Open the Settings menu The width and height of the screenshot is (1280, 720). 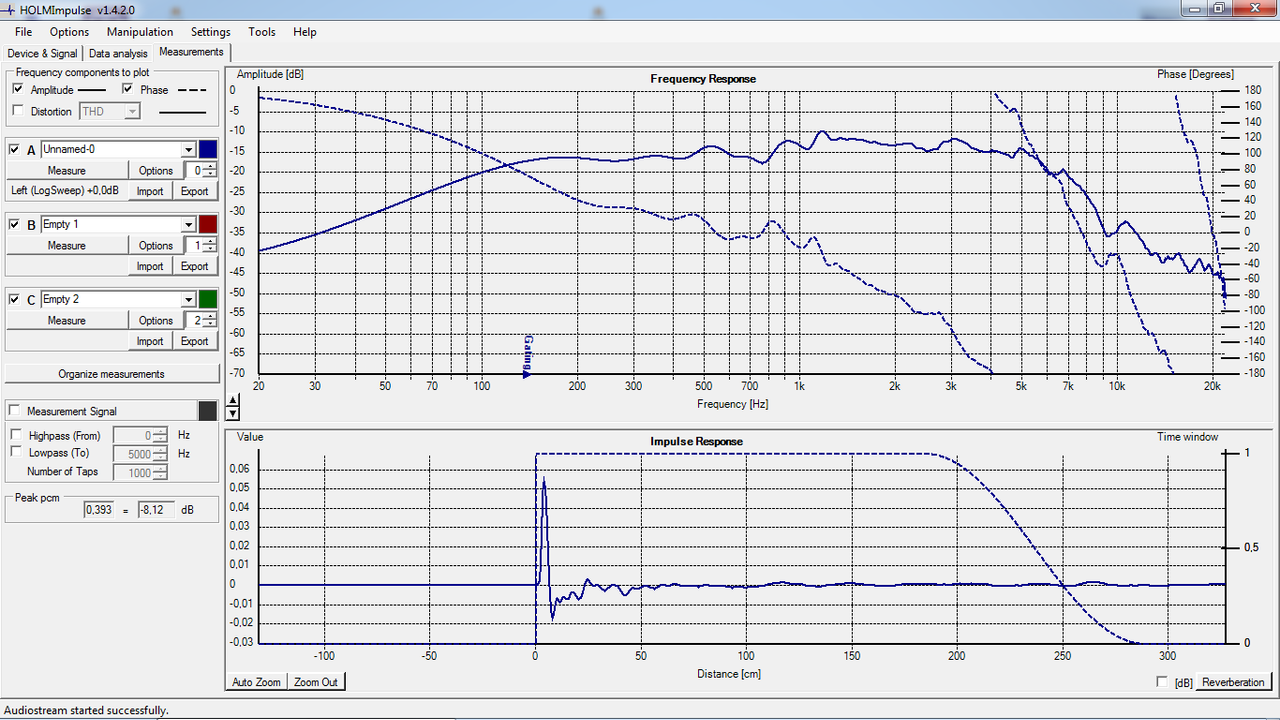(x=210, y=32)
